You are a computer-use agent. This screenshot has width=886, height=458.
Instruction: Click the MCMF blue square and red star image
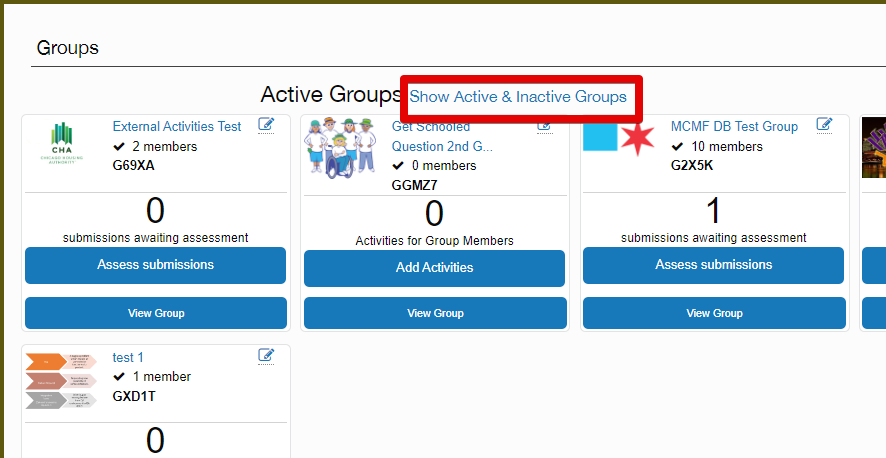point(618,137)
